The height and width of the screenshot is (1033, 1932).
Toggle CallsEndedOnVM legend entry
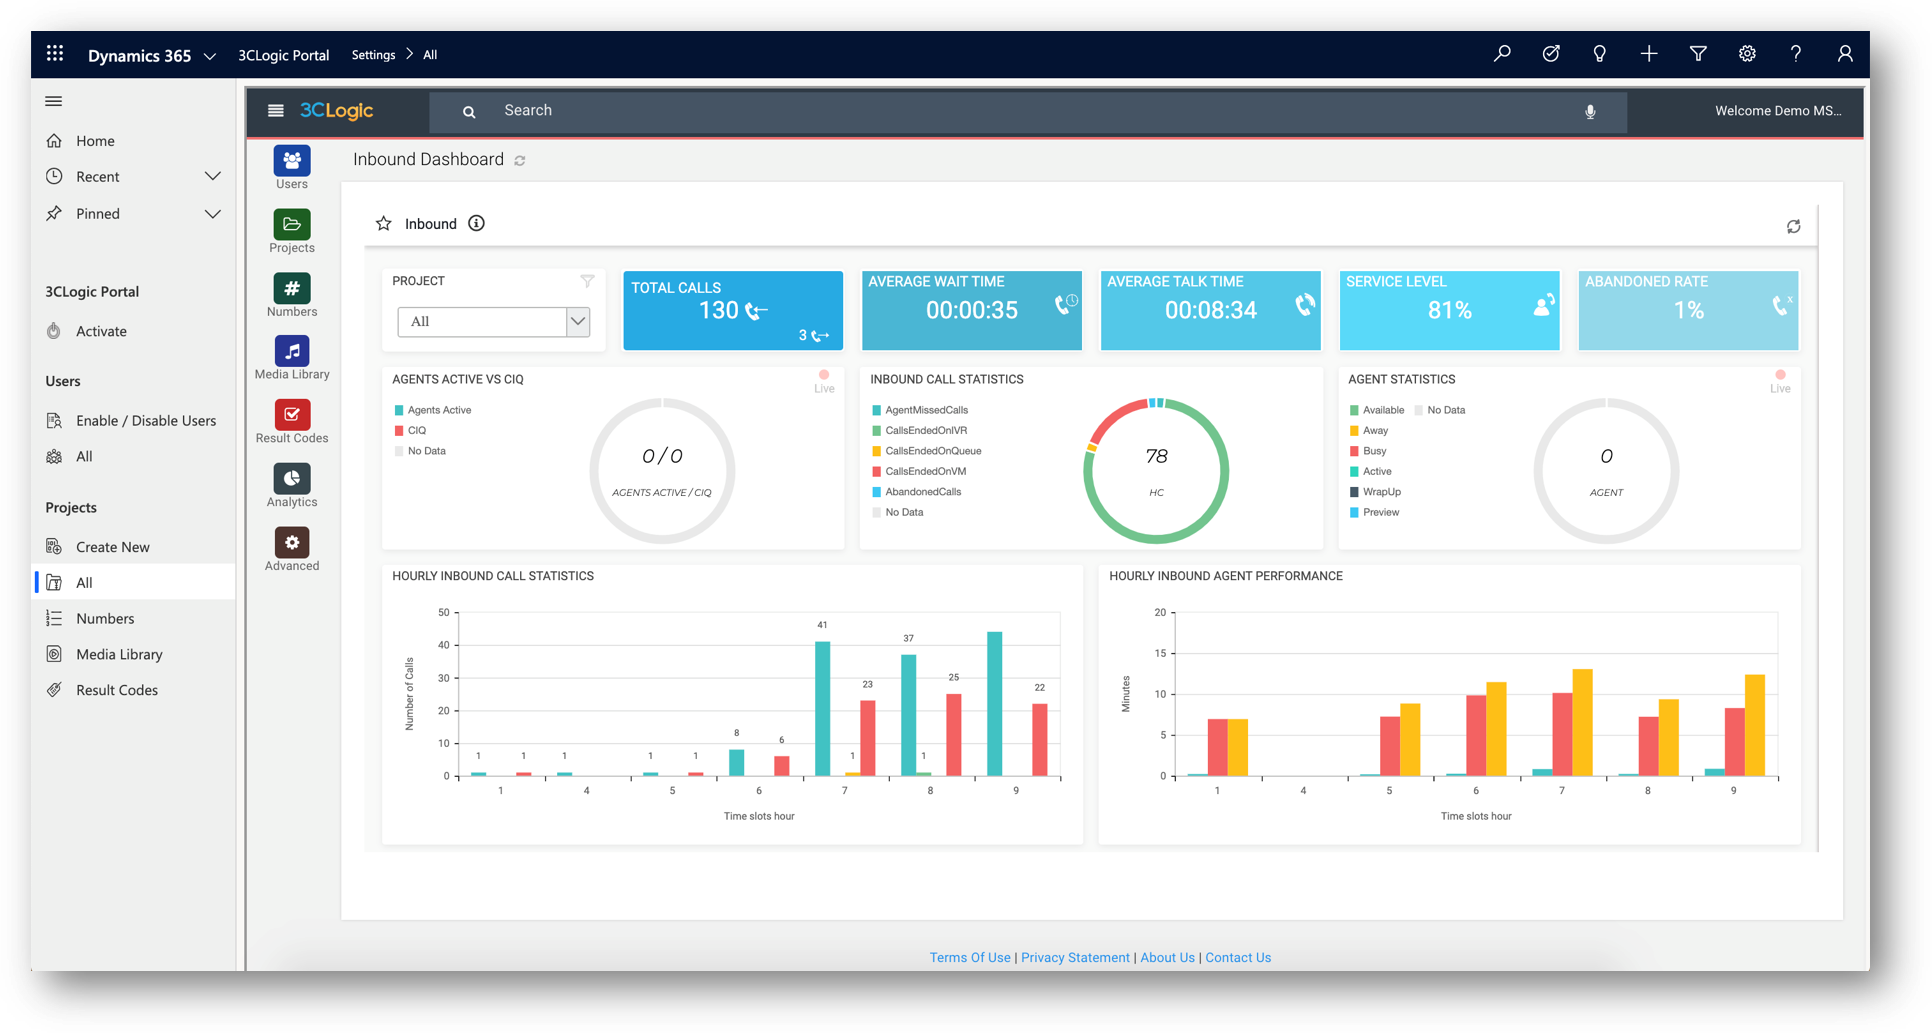click(919, 471)
